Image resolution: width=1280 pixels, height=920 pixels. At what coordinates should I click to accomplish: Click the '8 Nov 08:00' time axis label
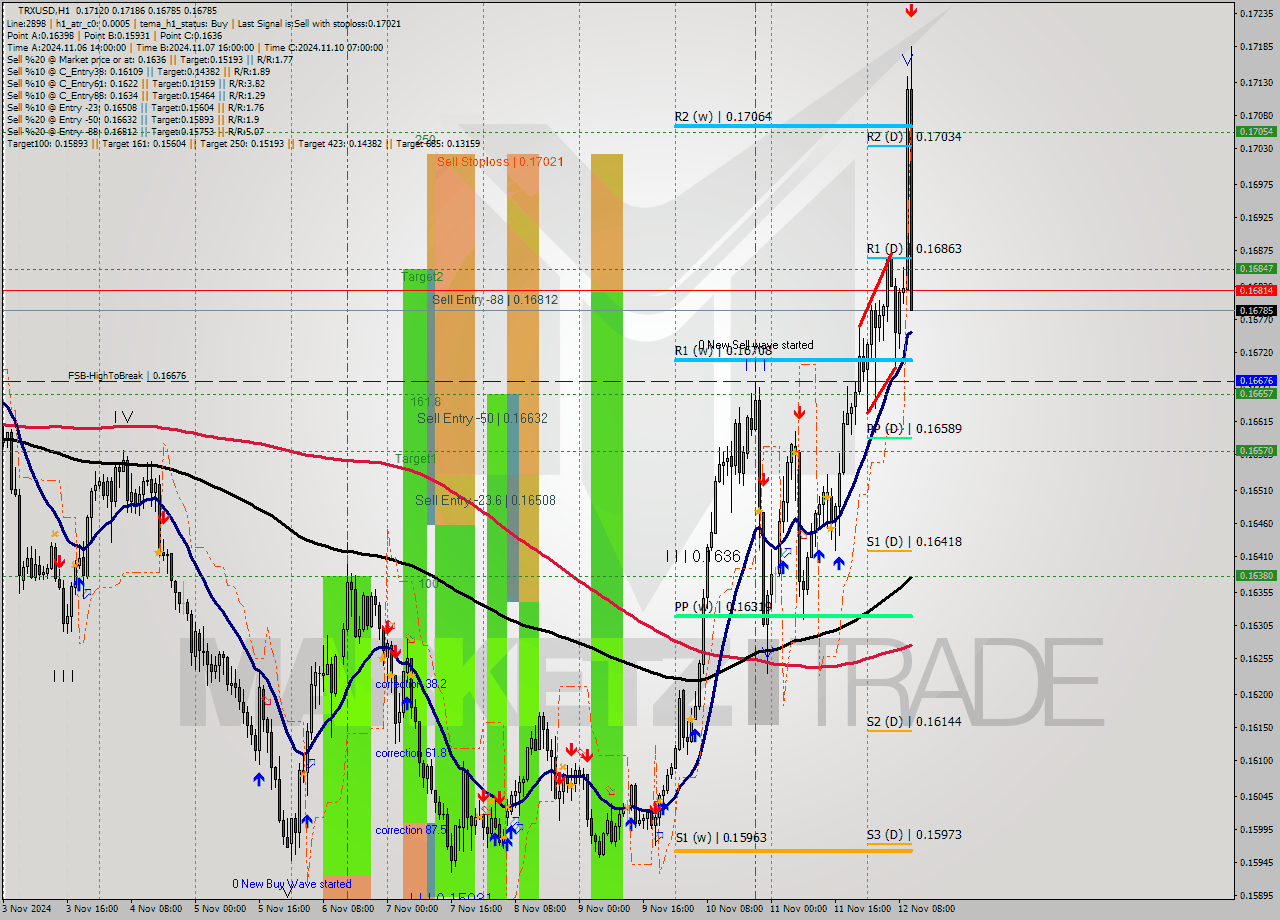(x=539, y=909)
